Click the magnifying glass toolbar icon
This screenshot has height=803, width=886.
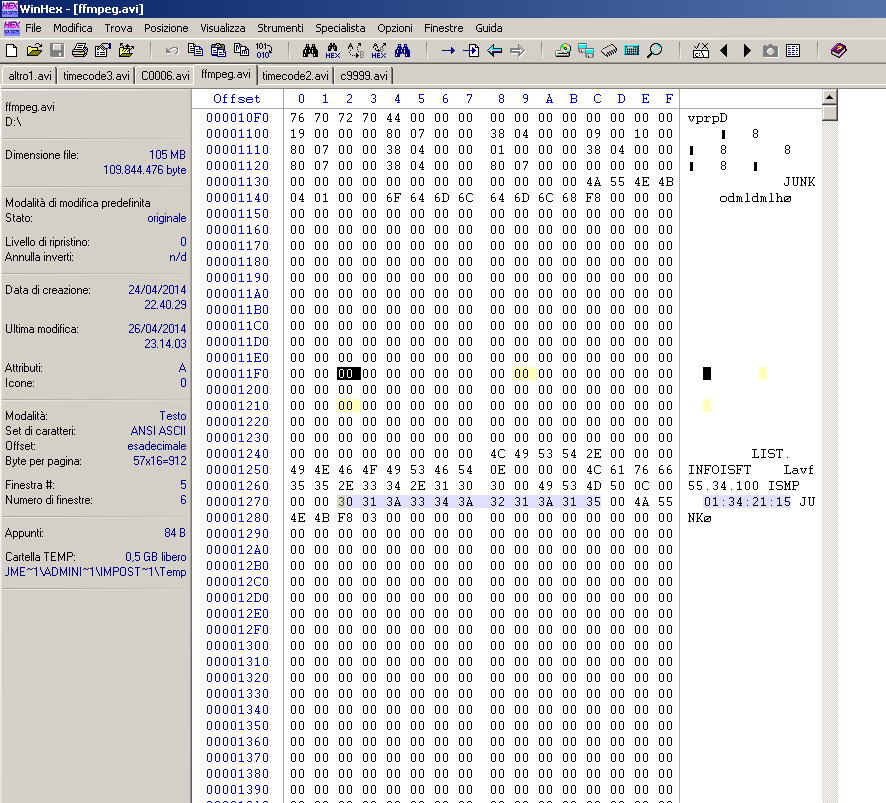click(x=655, y=50)
